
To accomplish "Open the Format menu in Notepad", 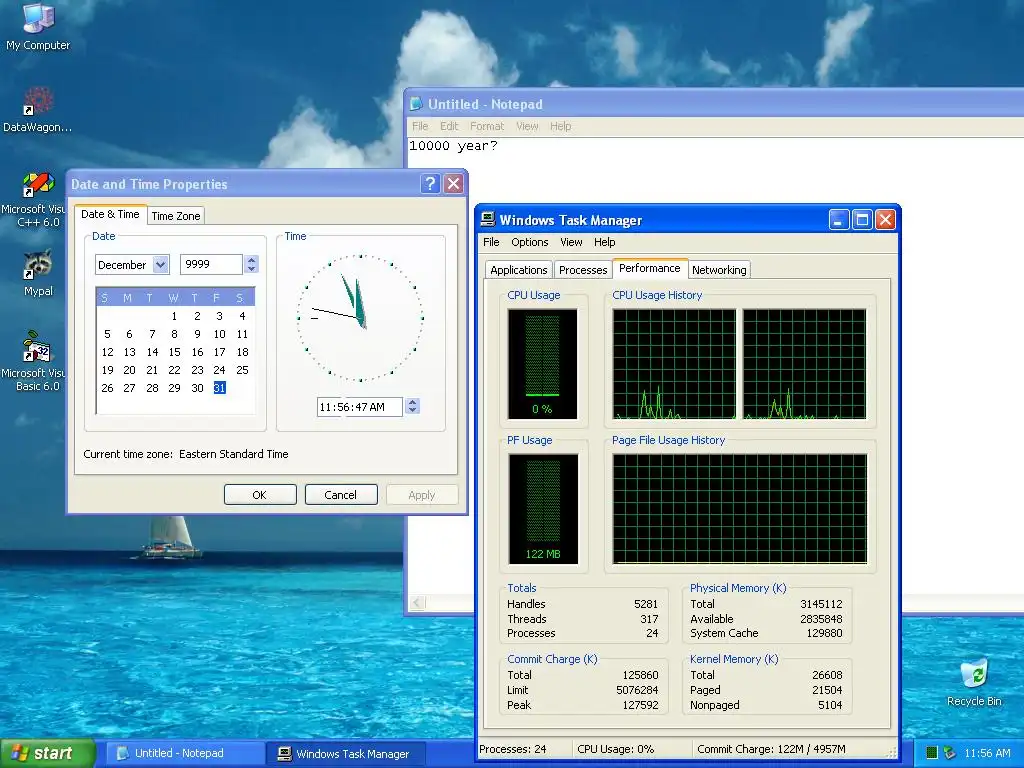I will coord(487,126).
